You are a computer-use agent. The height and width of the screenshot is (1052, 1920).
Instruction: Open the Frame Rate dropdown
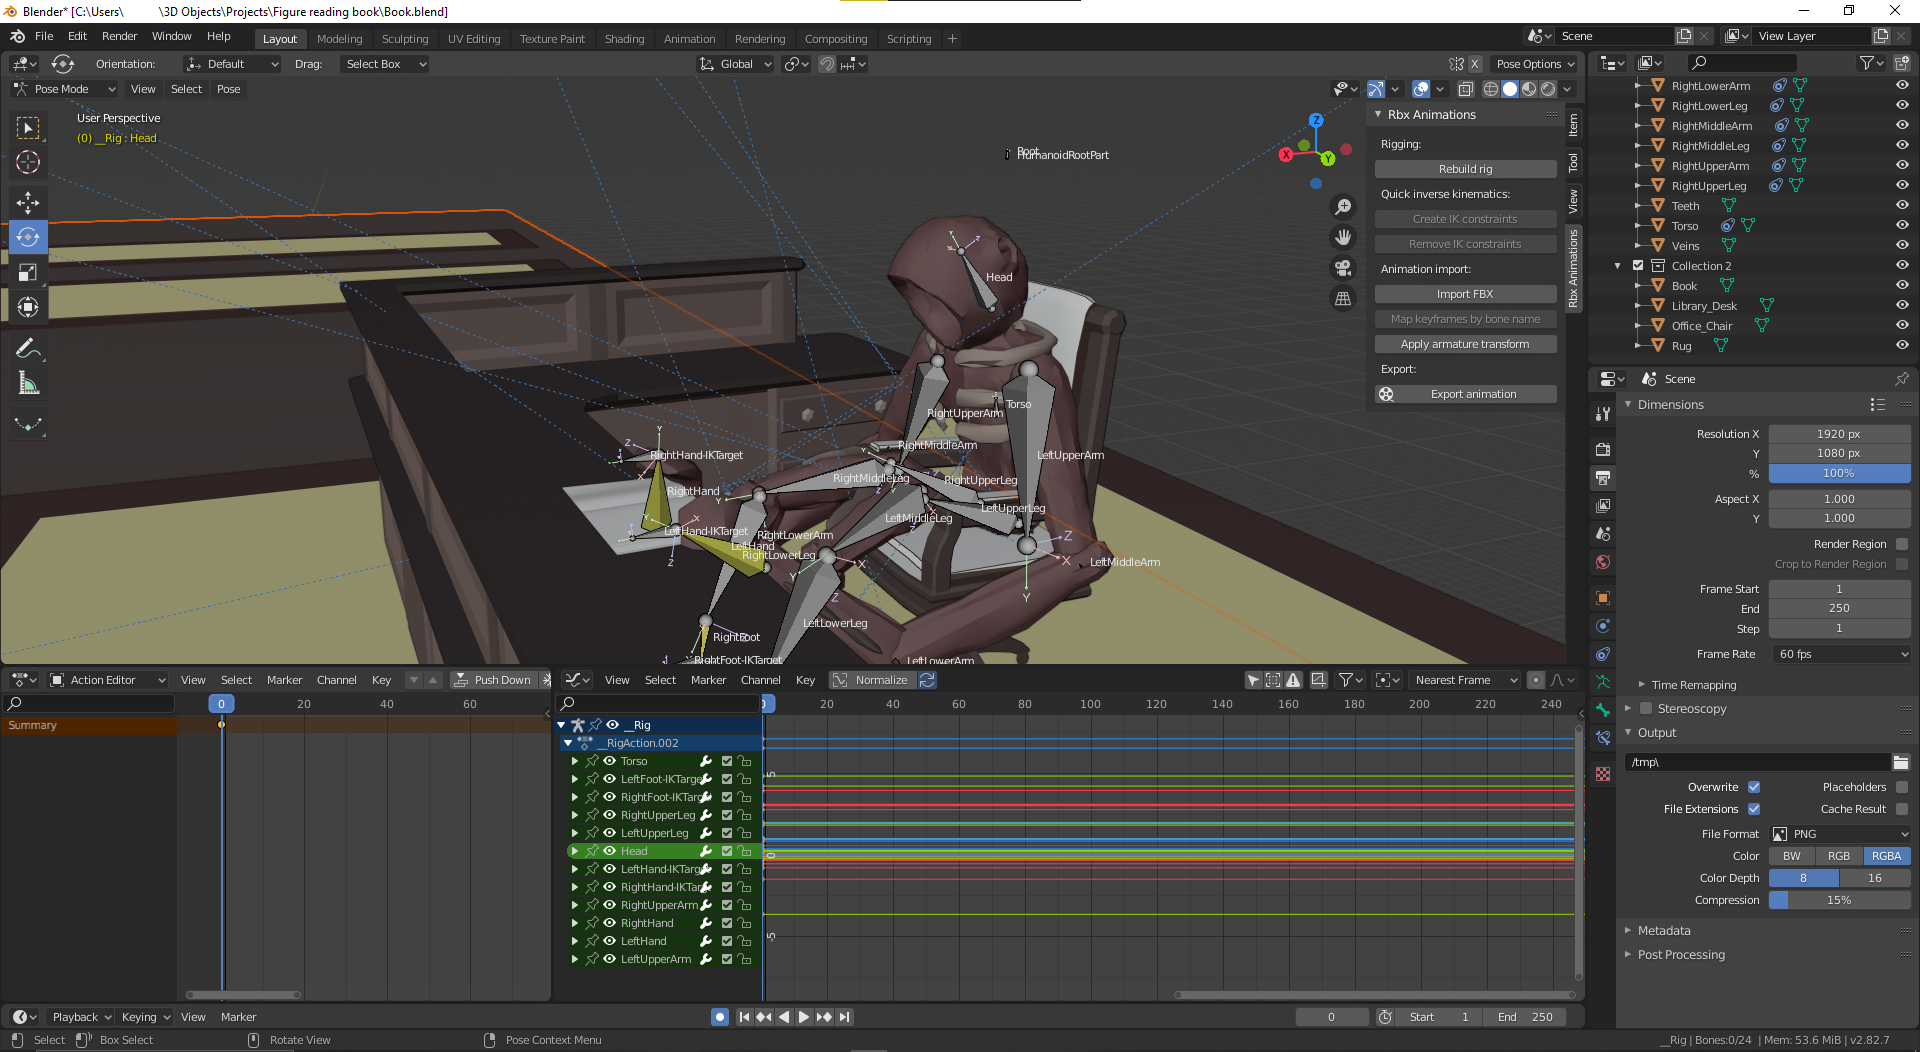[x=1840, y=654]
